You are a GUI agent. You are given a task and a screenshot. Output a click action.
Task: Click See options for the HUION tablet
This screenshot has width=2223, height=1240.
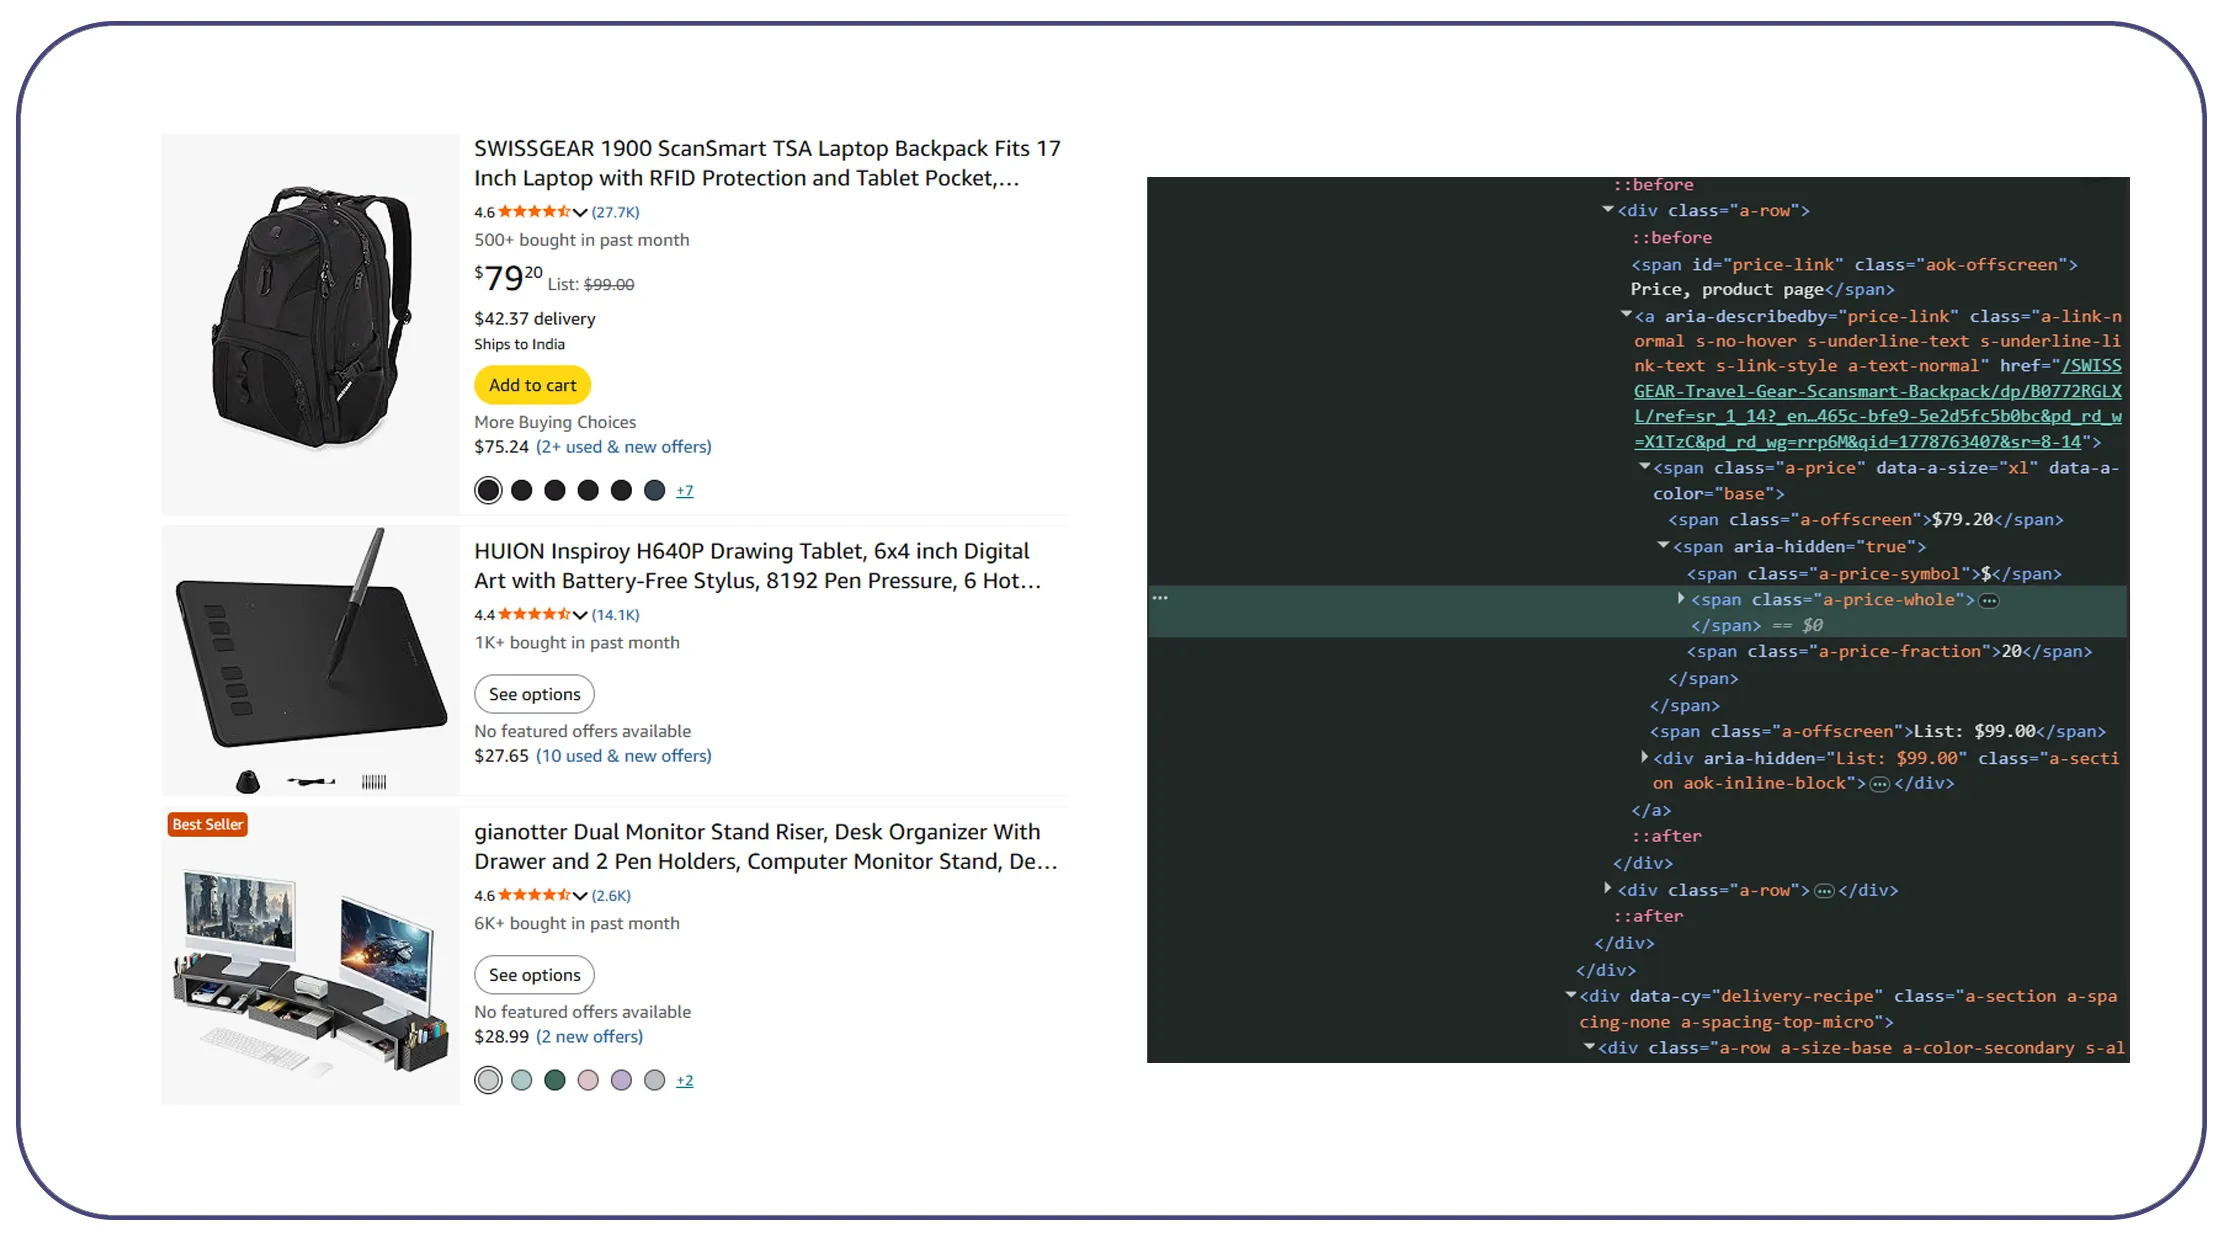coord(534,694)
